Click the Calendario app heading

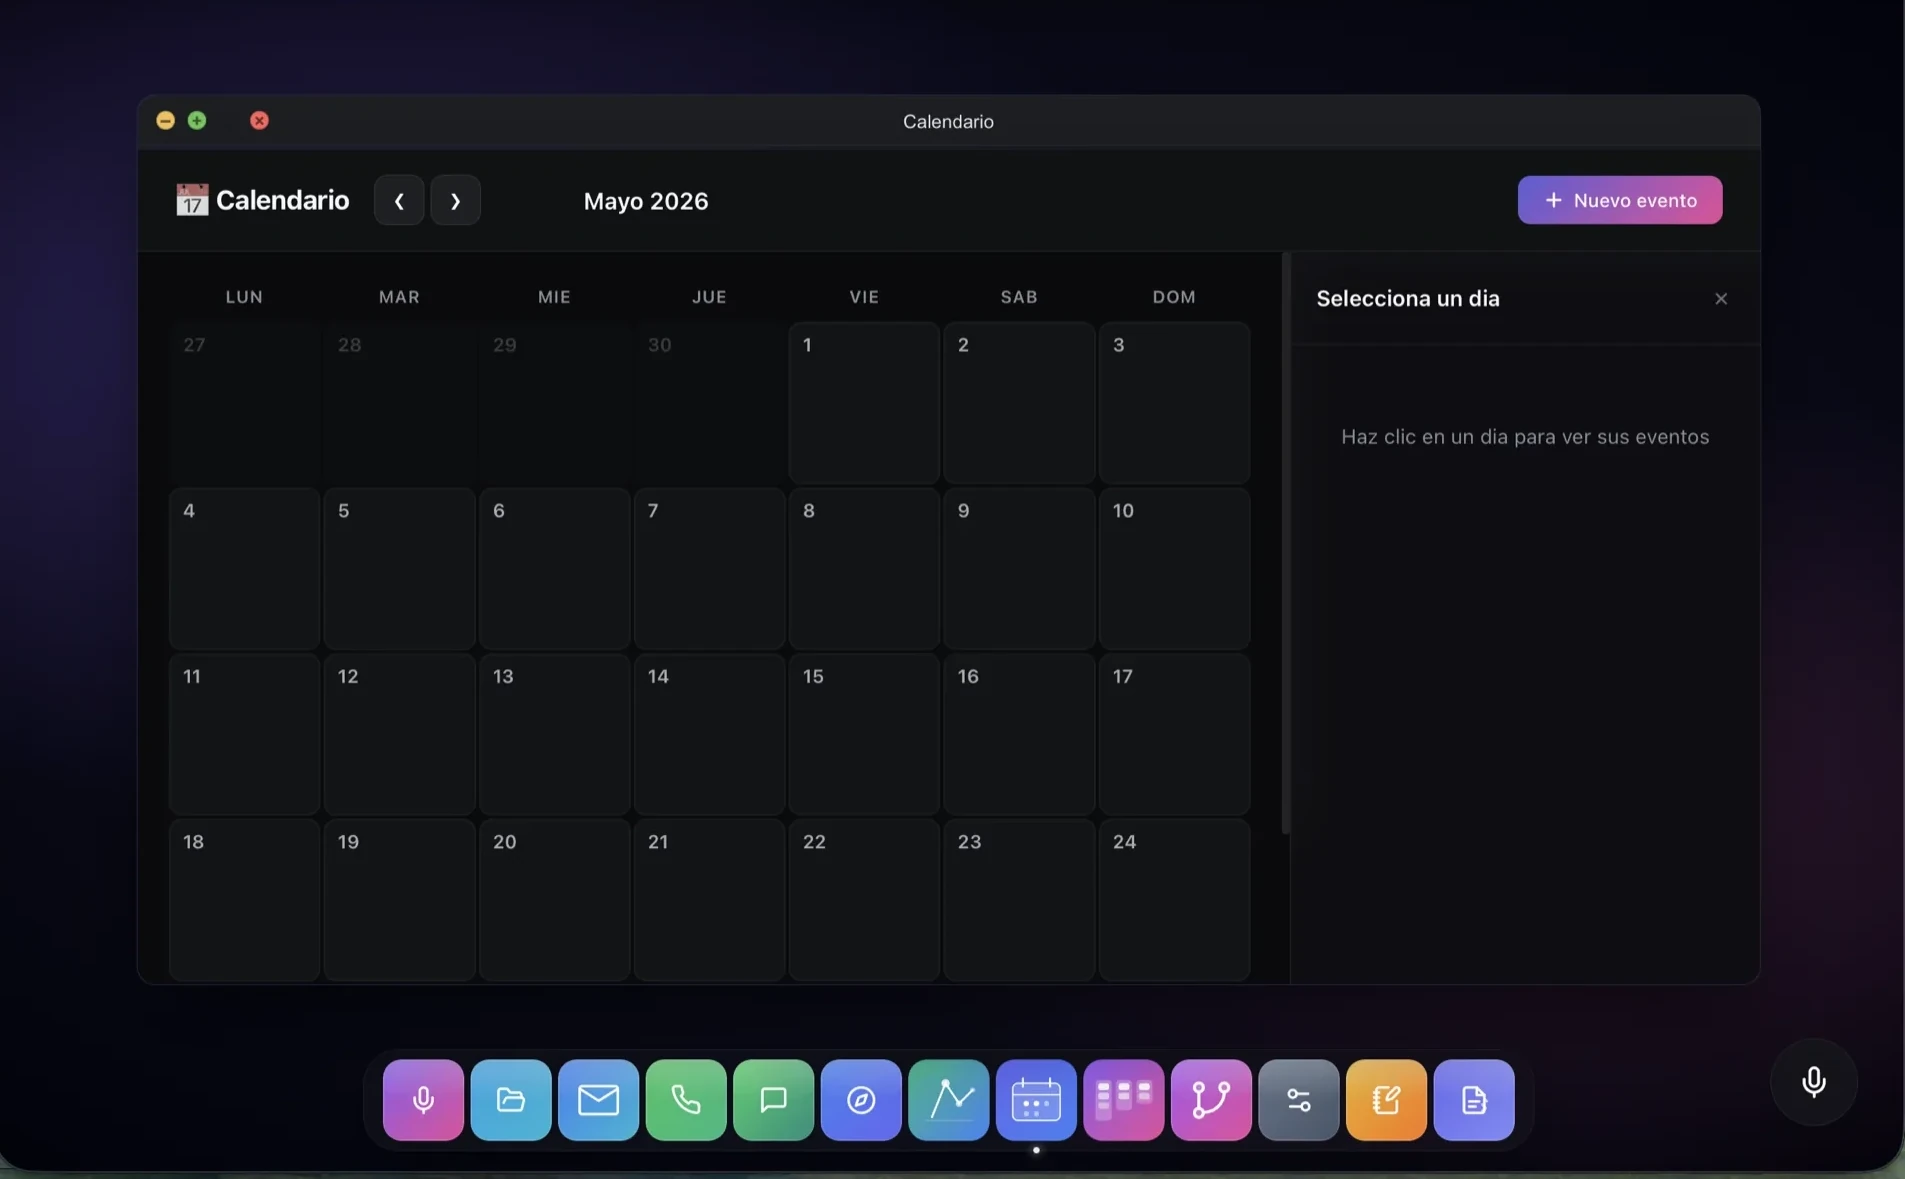[283, 200]
